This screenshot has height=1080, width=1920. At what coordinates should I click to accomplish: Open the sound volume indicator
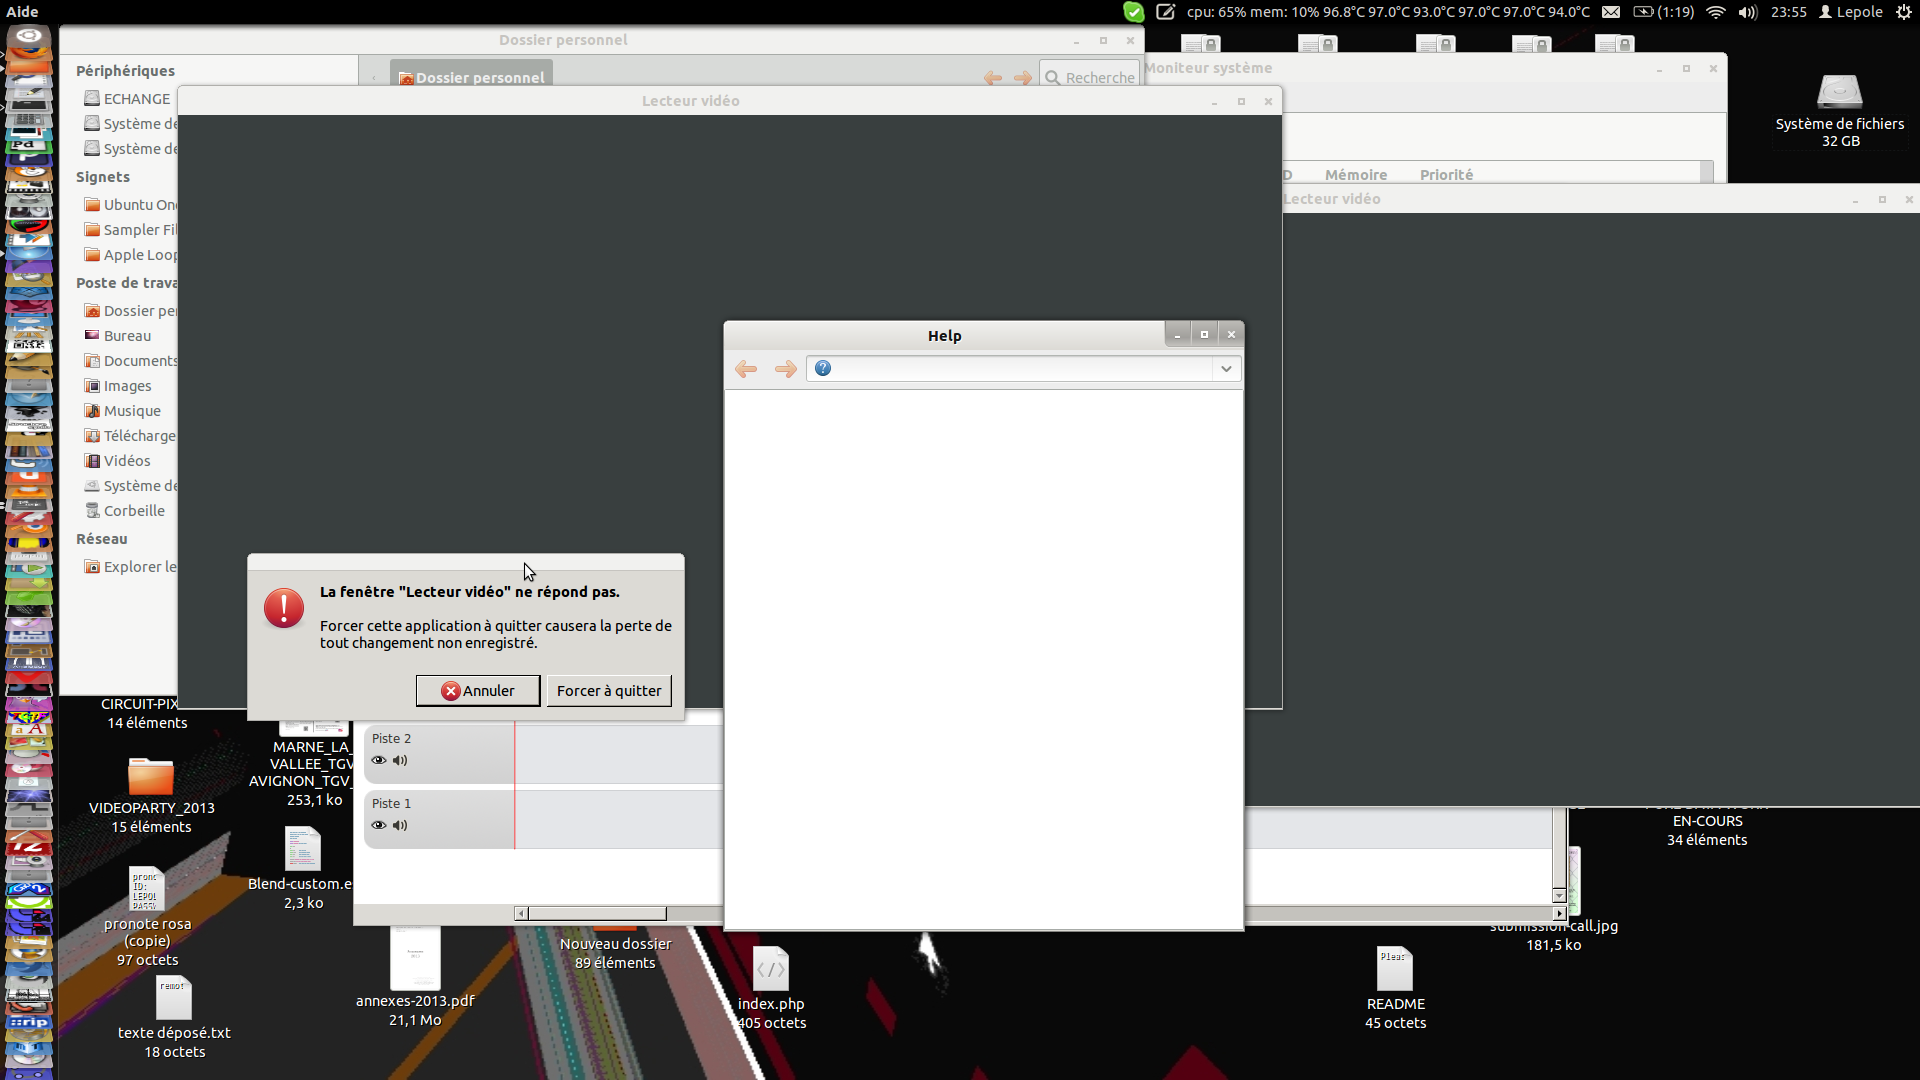pos(1748,12)
